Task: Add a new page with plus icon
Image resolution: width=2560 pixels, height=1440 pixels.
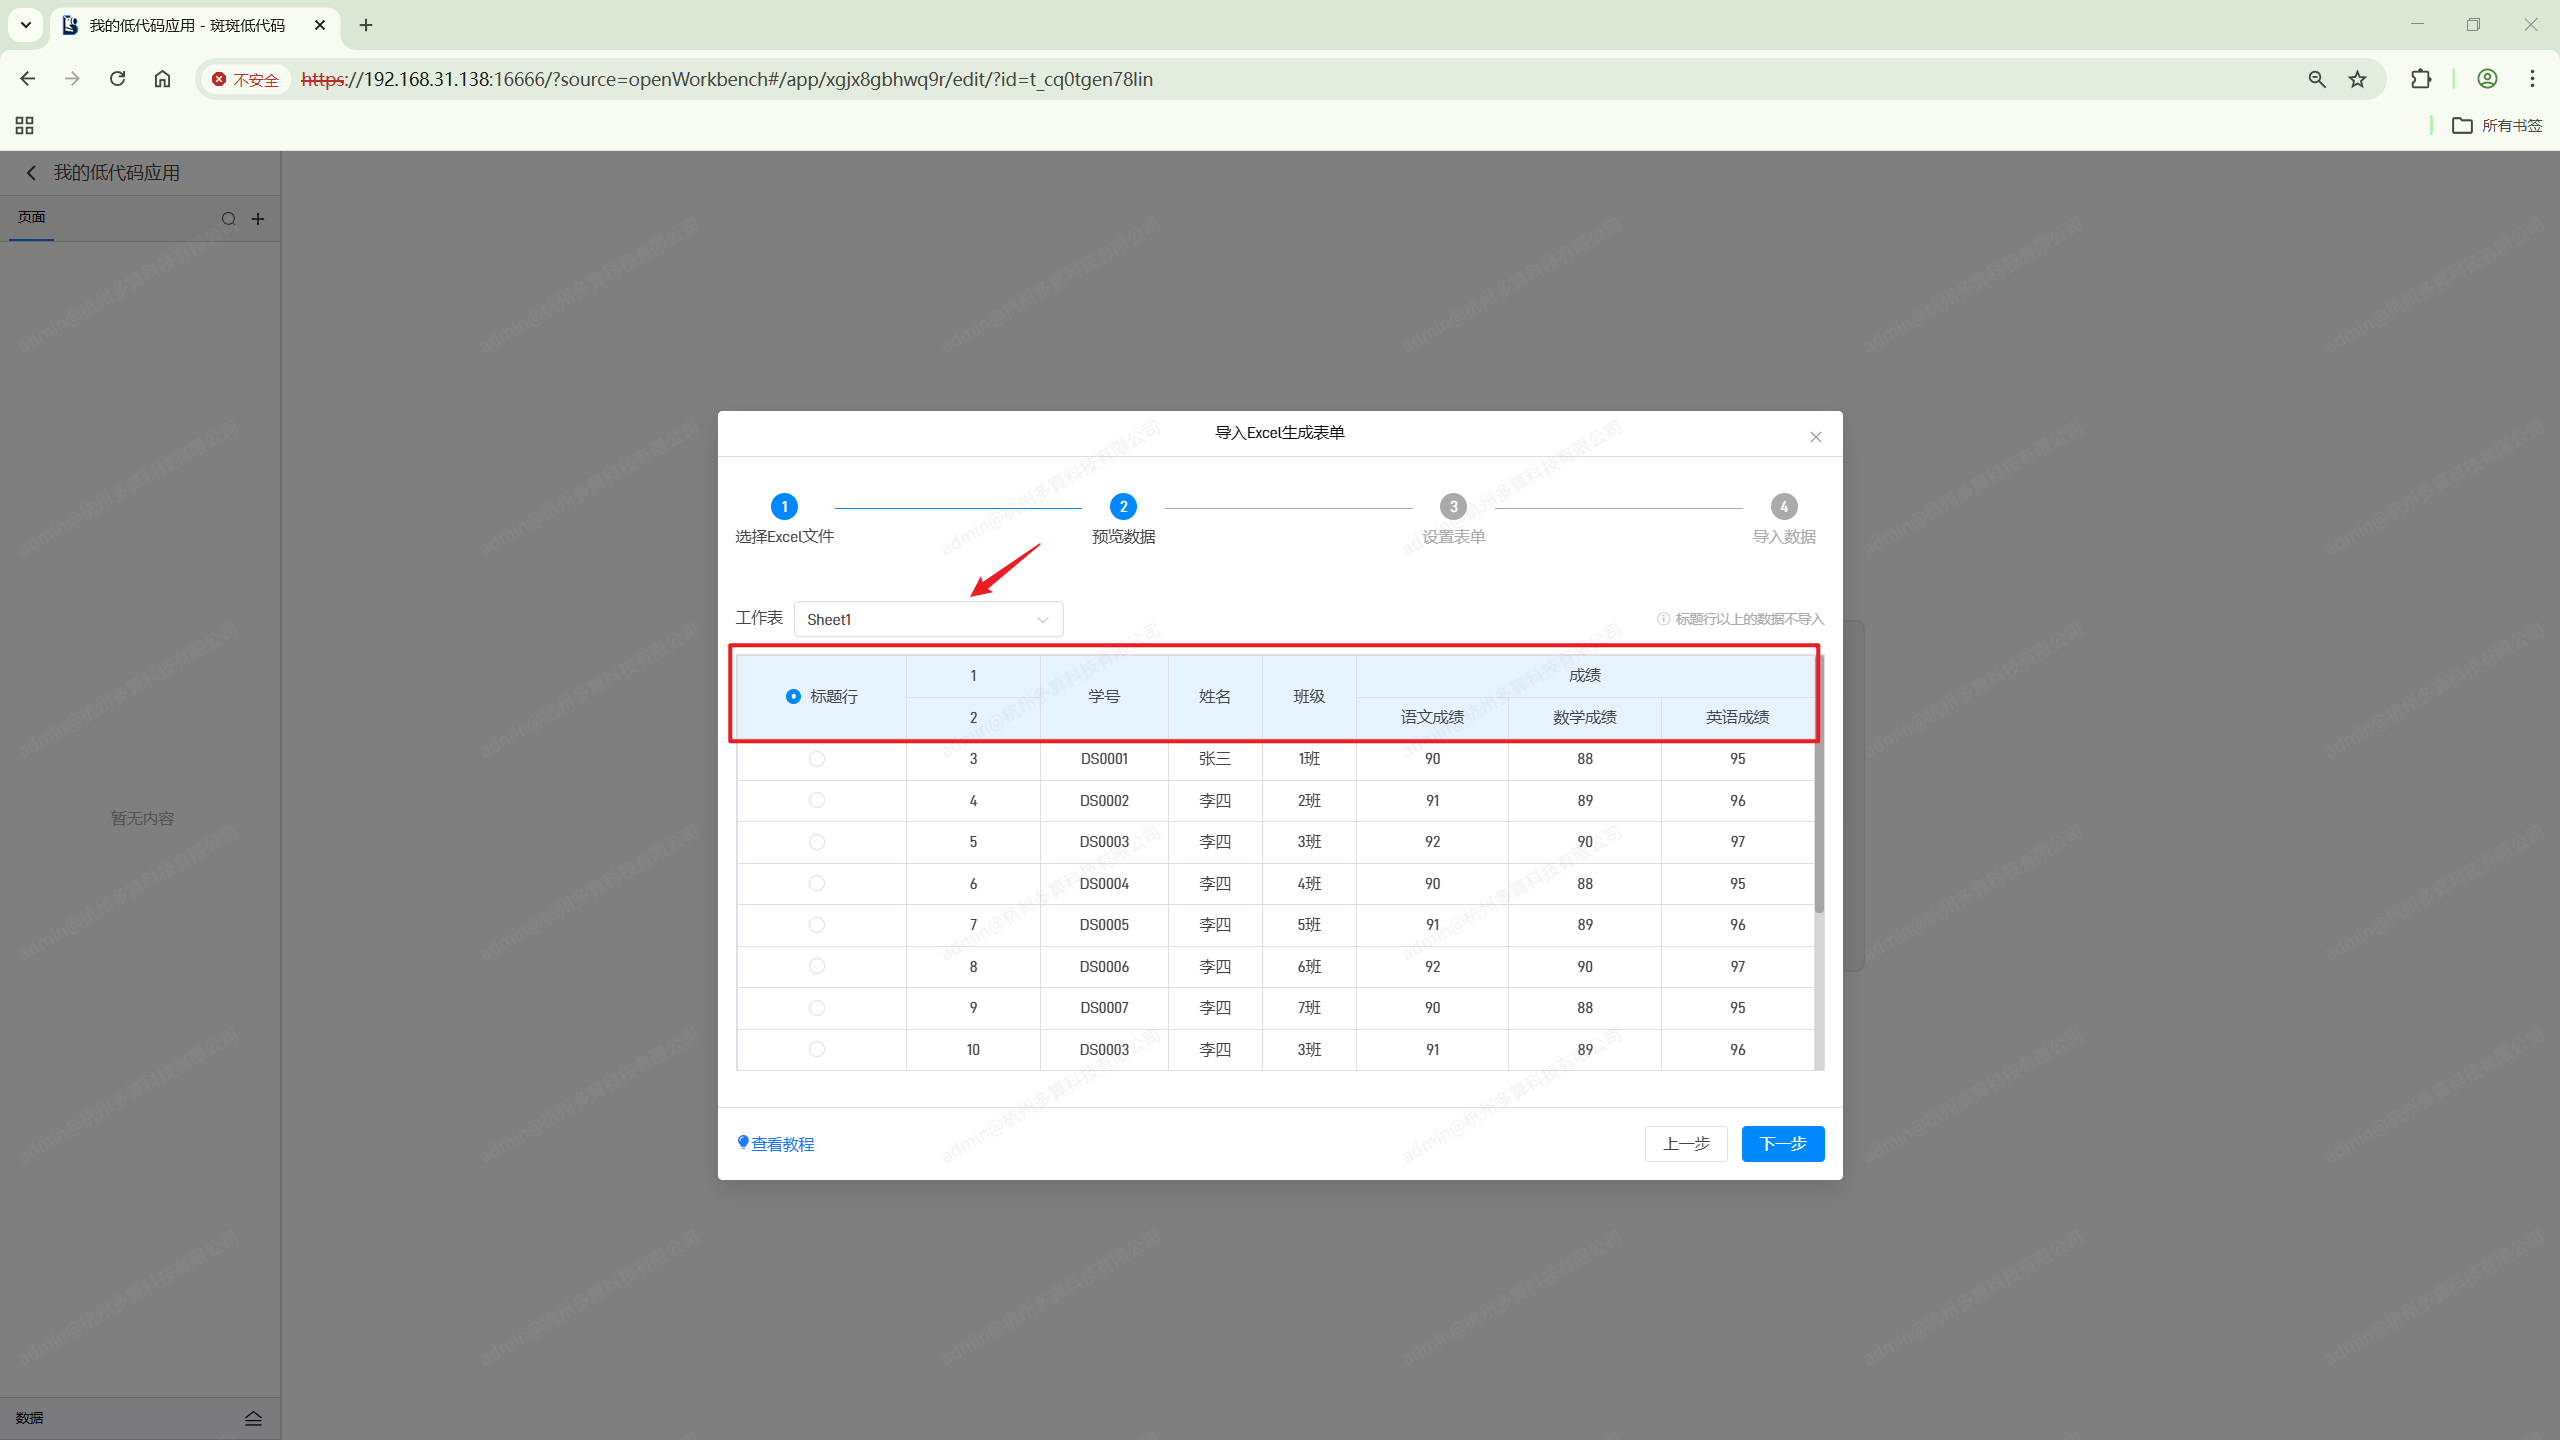Action: pos(258,219)
